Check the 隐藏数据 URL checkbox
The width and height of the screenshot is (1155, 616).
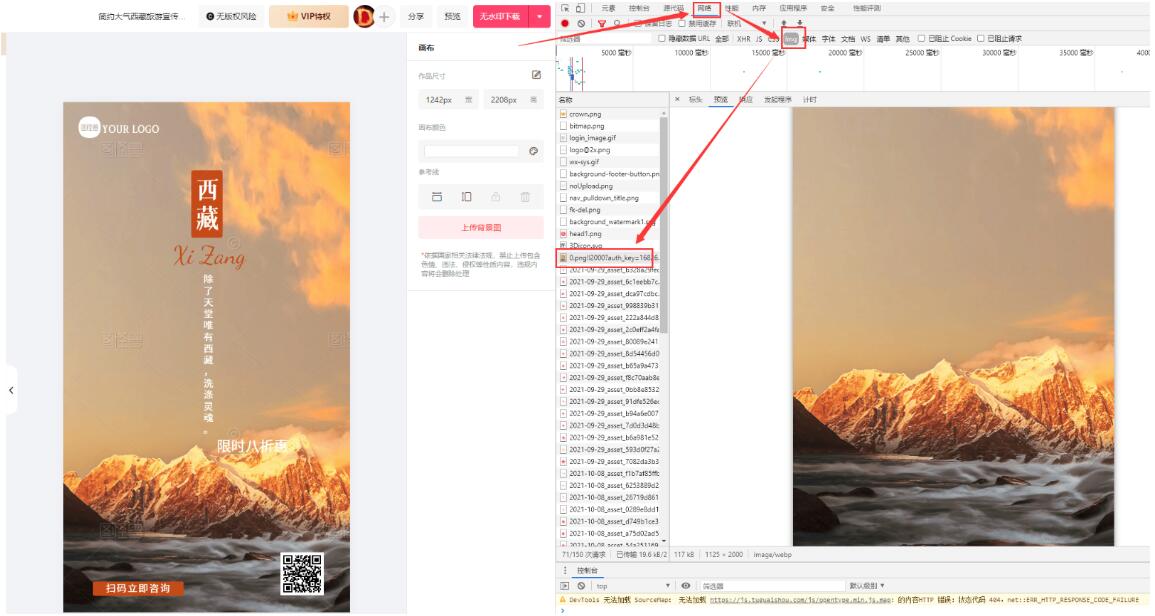click(661, 39)
